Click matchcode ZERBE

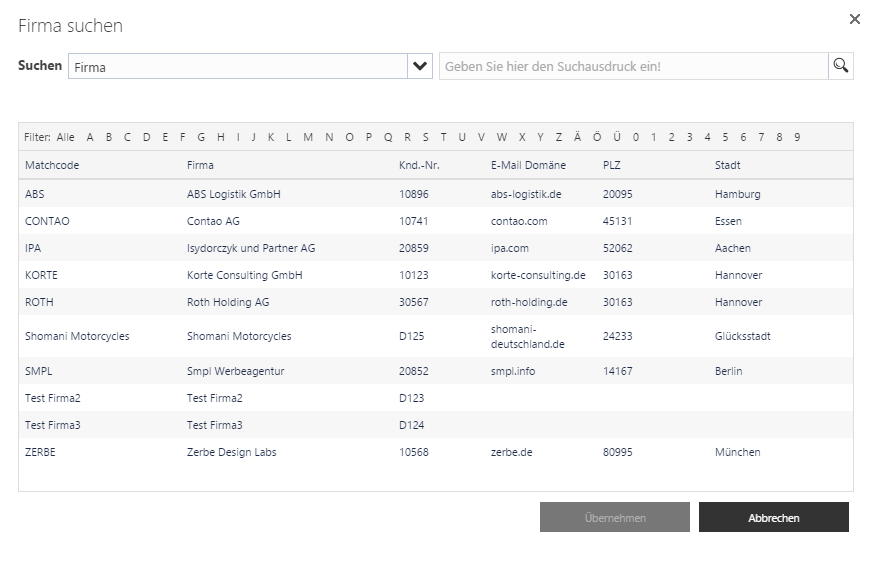40,452
